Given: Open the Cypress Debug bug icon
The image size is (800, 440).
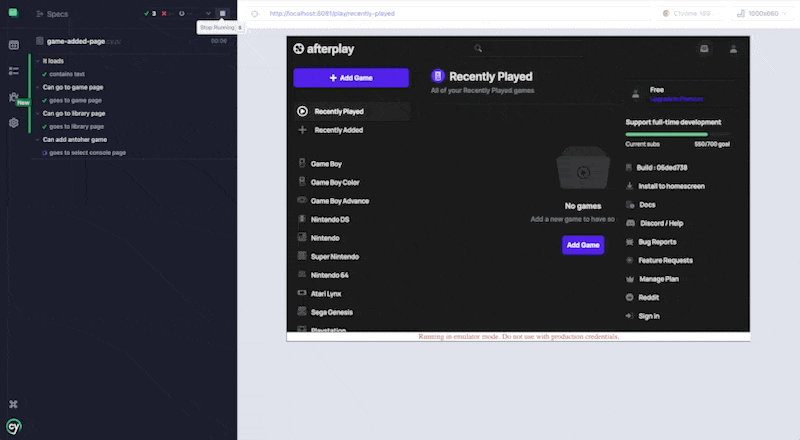Looking at the screenshot, I should tap(14, 97).
